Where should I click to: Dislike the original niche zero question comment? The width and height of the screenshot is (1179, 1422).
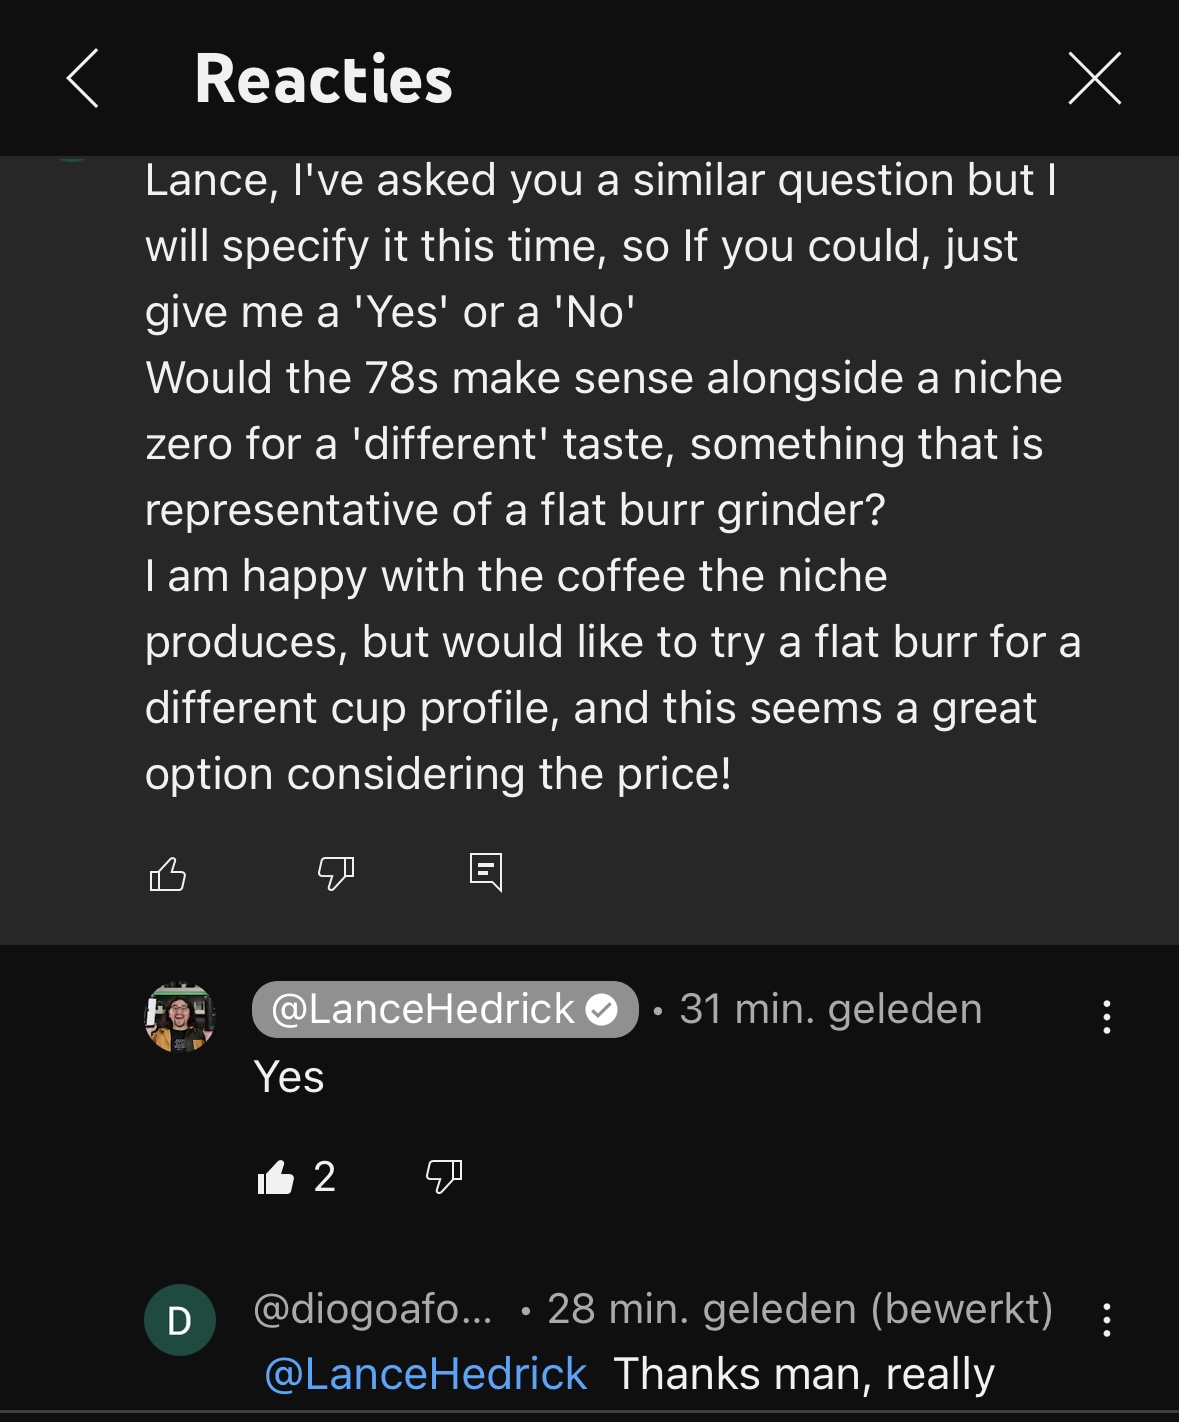click(x=335, y=873)
